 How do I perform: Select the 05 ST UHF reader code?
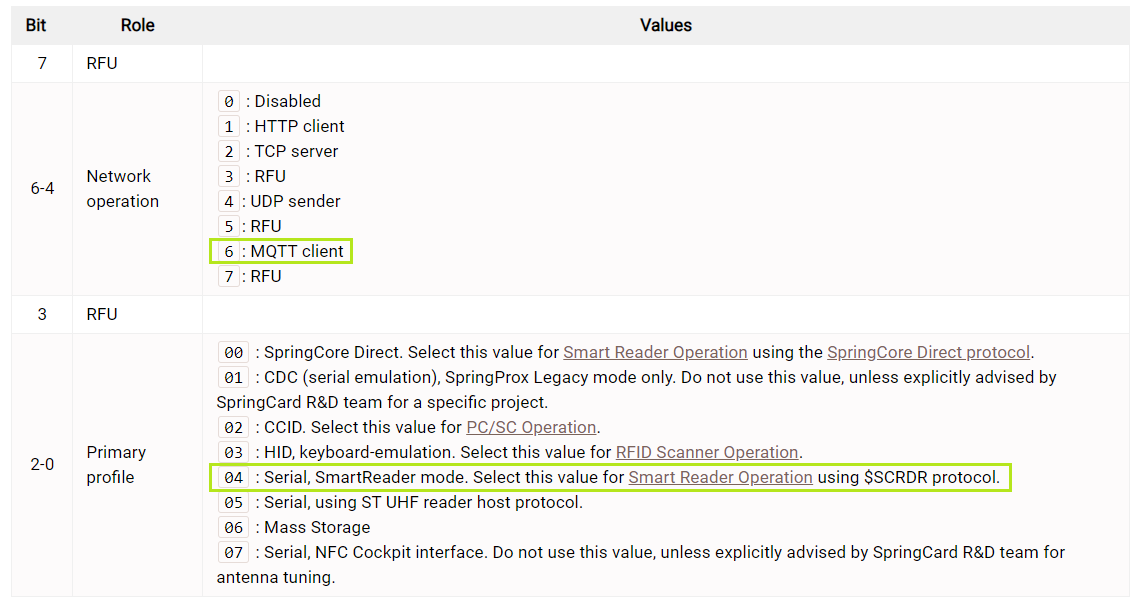click(233, 502)
